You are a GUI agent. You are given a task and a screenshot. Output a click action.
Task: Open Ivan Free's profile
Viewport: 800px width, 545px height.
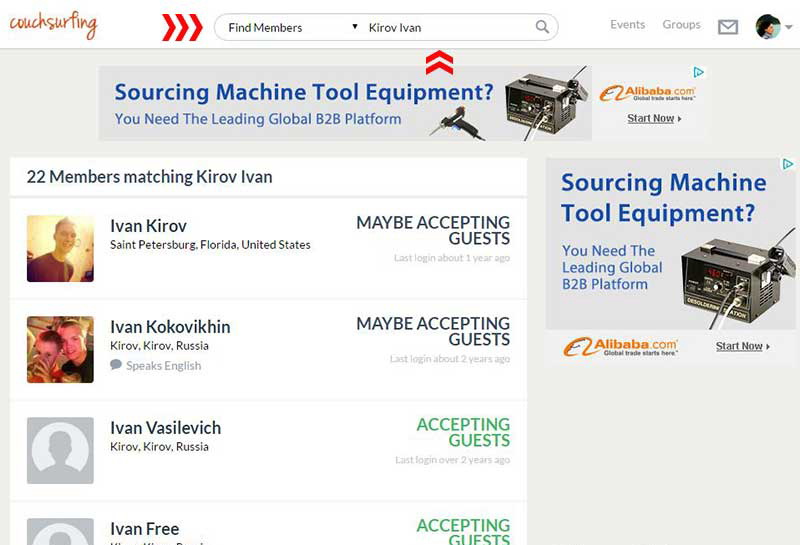(144, 529)
